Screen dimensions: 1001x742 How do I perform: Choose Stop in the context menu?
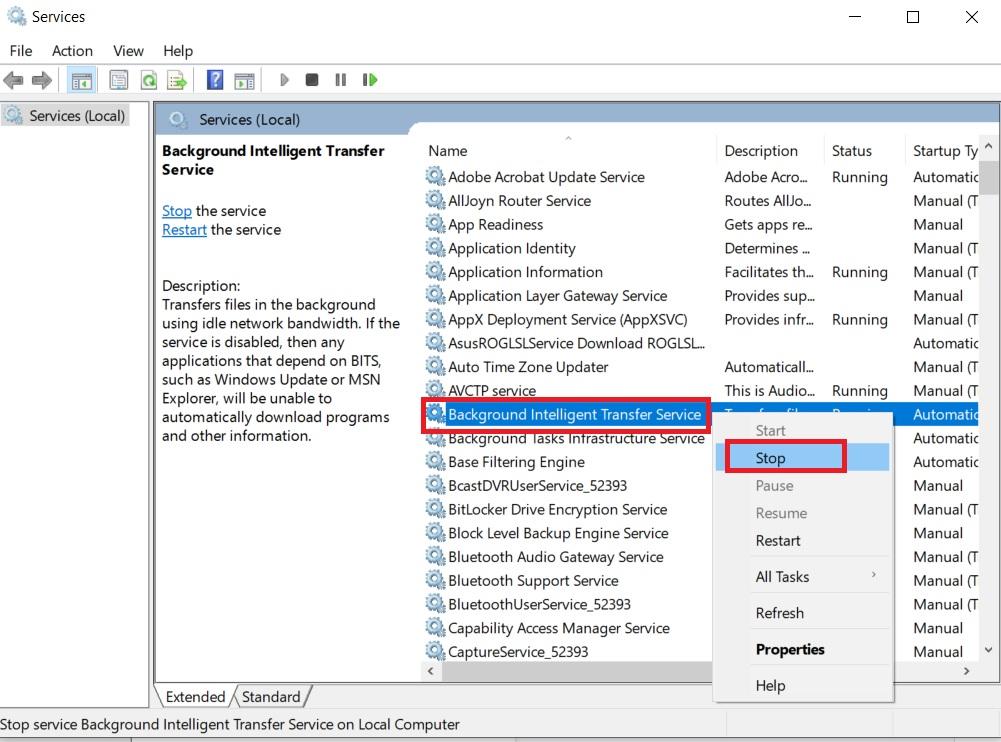[802, 458]
